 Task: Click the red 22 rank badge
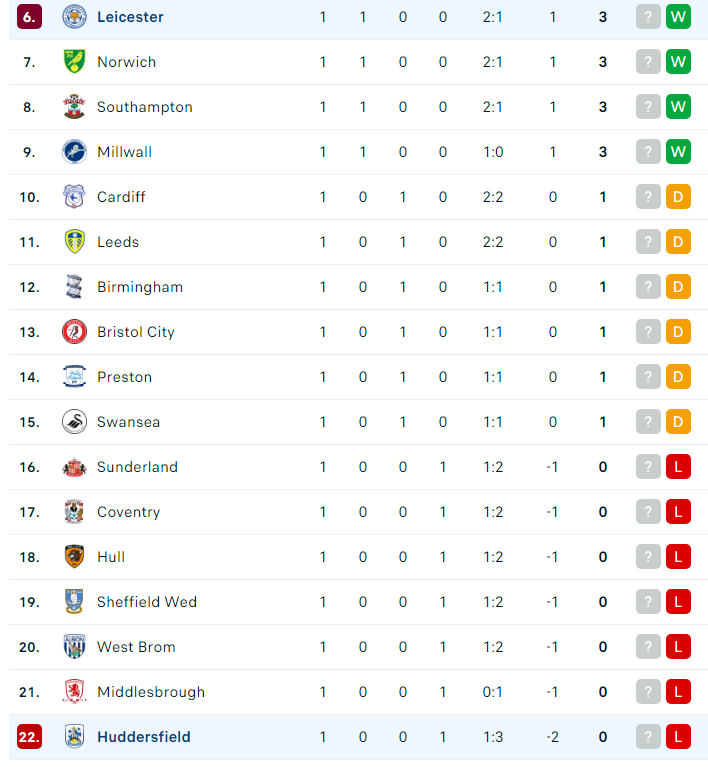click(x=29, y=737)
